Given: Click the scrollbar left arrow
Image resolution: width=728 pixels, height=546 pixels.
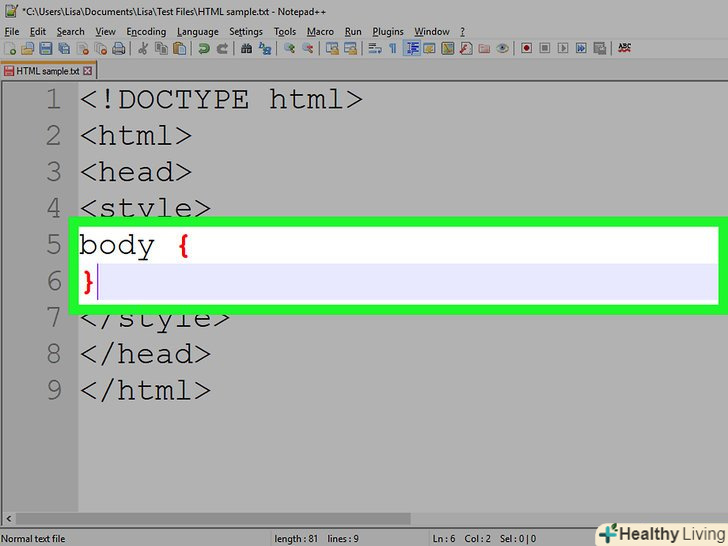Looking at the screenshot, I should click(9, 518).
